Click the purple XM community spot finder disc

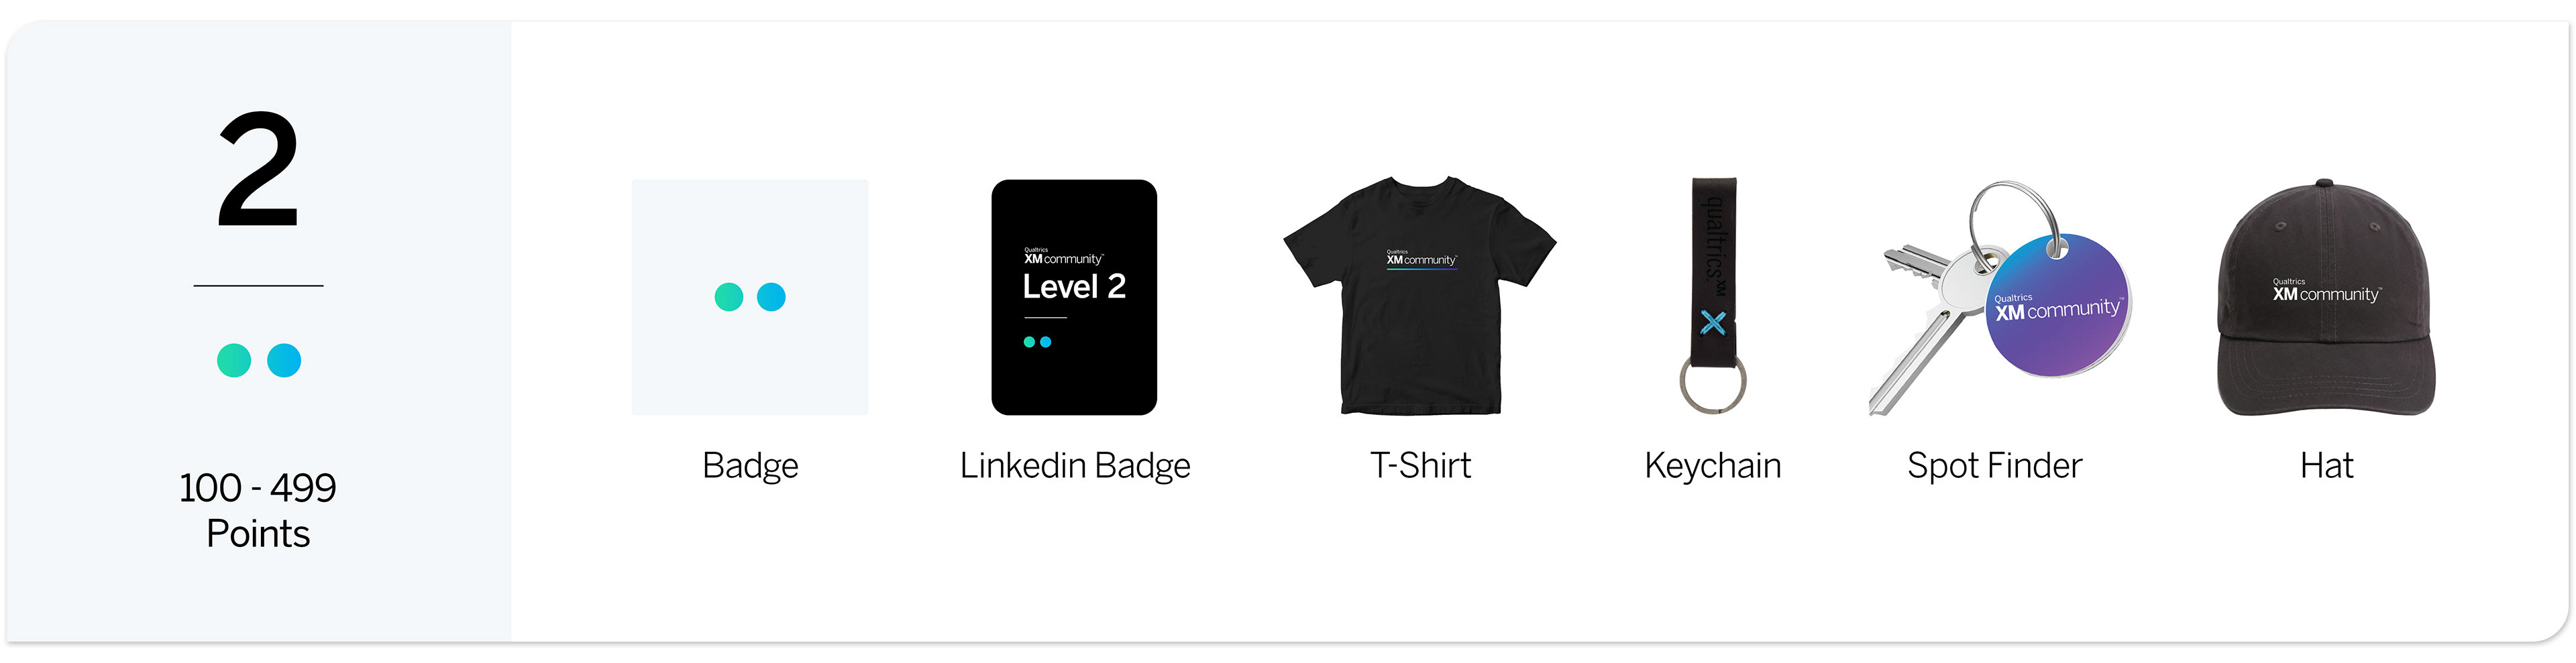[2058, 306]
